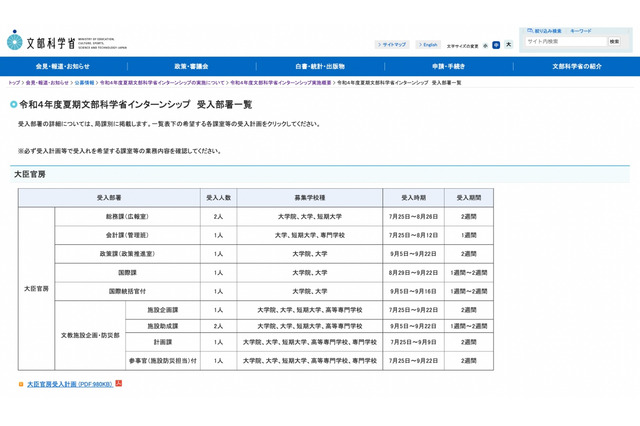
Task: Click the red PDF icon
Action: [119, 383]
